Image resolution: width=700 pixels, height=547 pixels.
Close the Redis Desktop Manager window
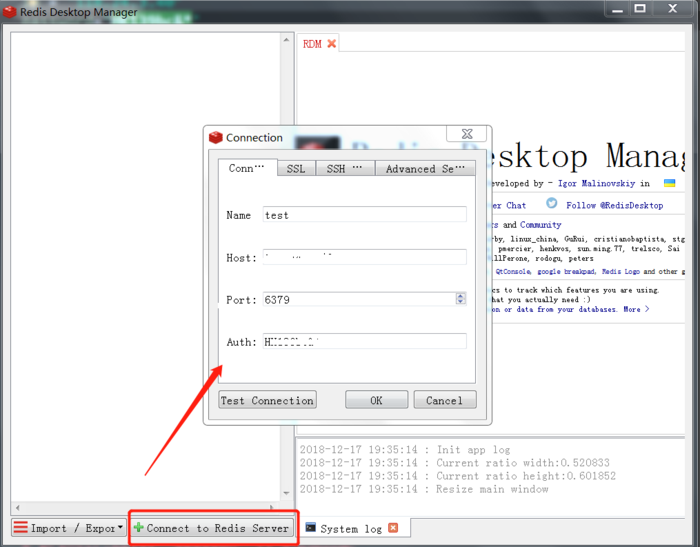(673, 8)
